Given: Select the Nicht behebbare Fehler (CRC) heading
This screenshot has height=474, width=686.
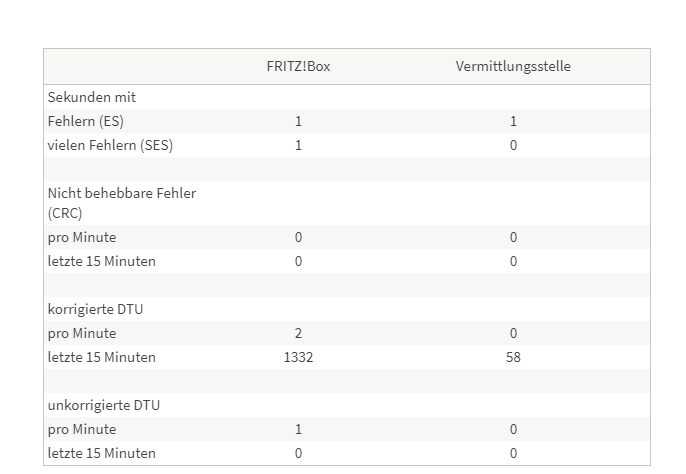Looking at the screenshot, I should click(122, 203).
